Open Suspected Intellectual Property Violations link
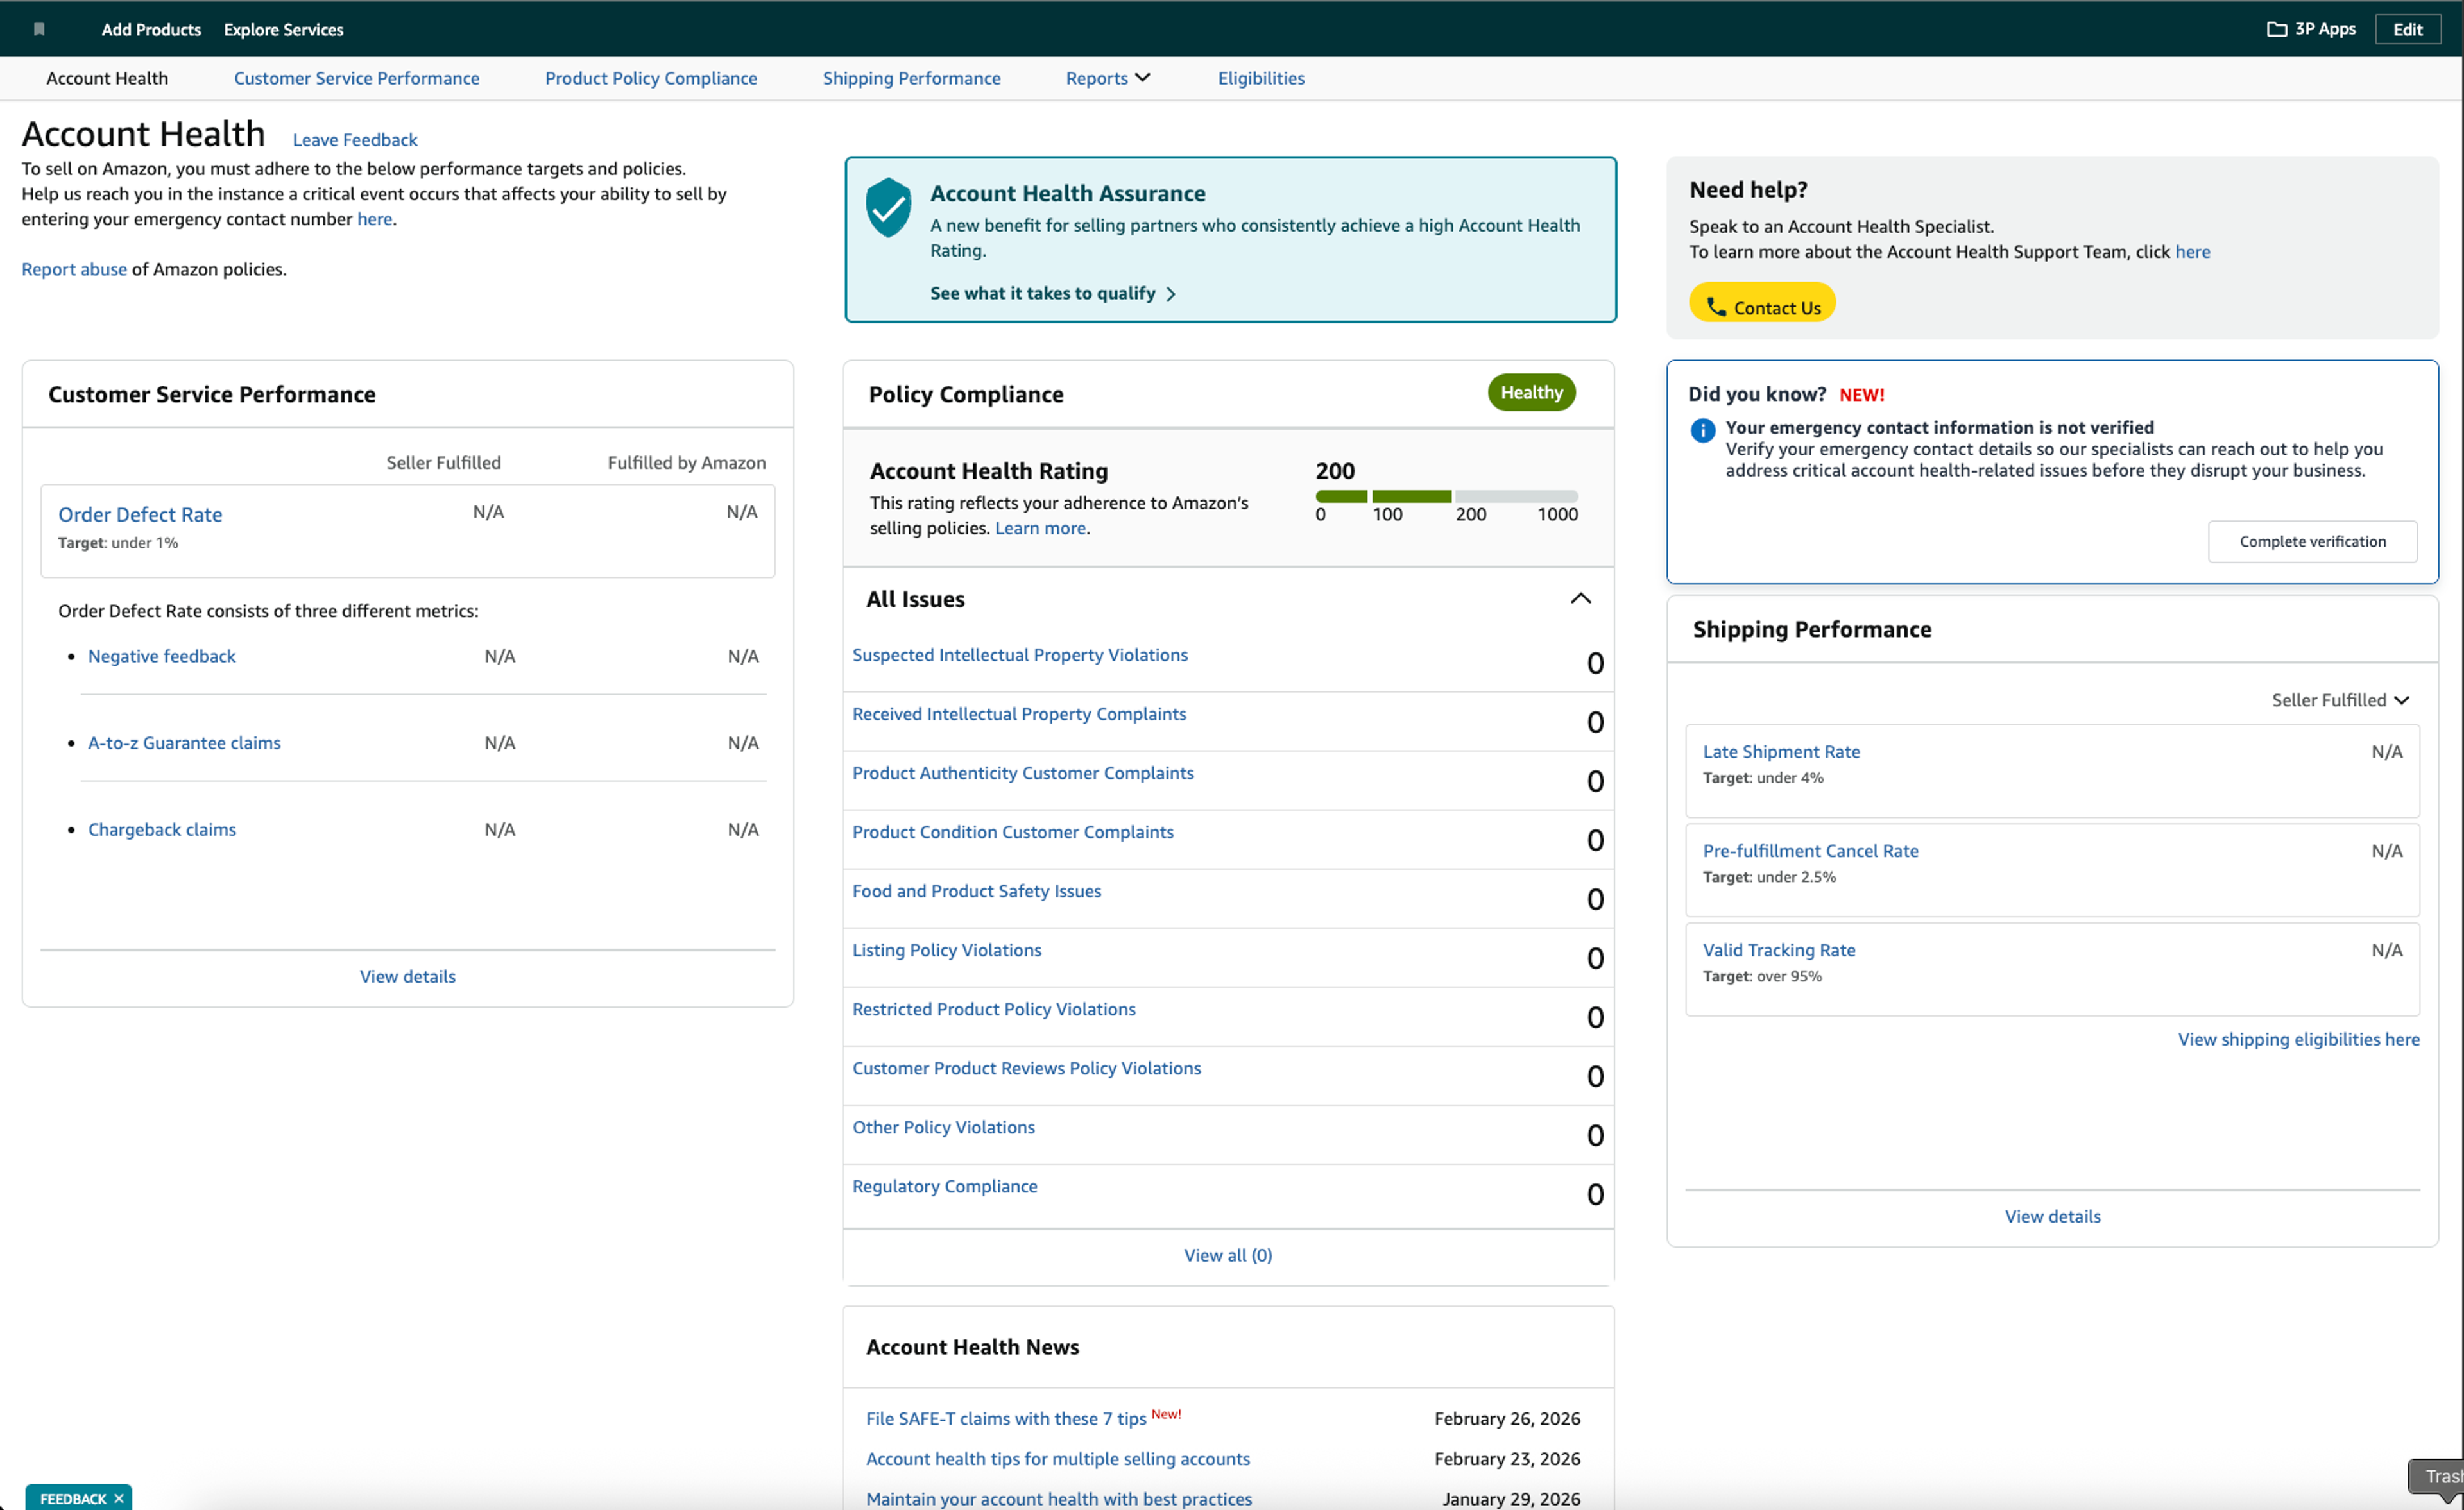 coord(1019,655)
